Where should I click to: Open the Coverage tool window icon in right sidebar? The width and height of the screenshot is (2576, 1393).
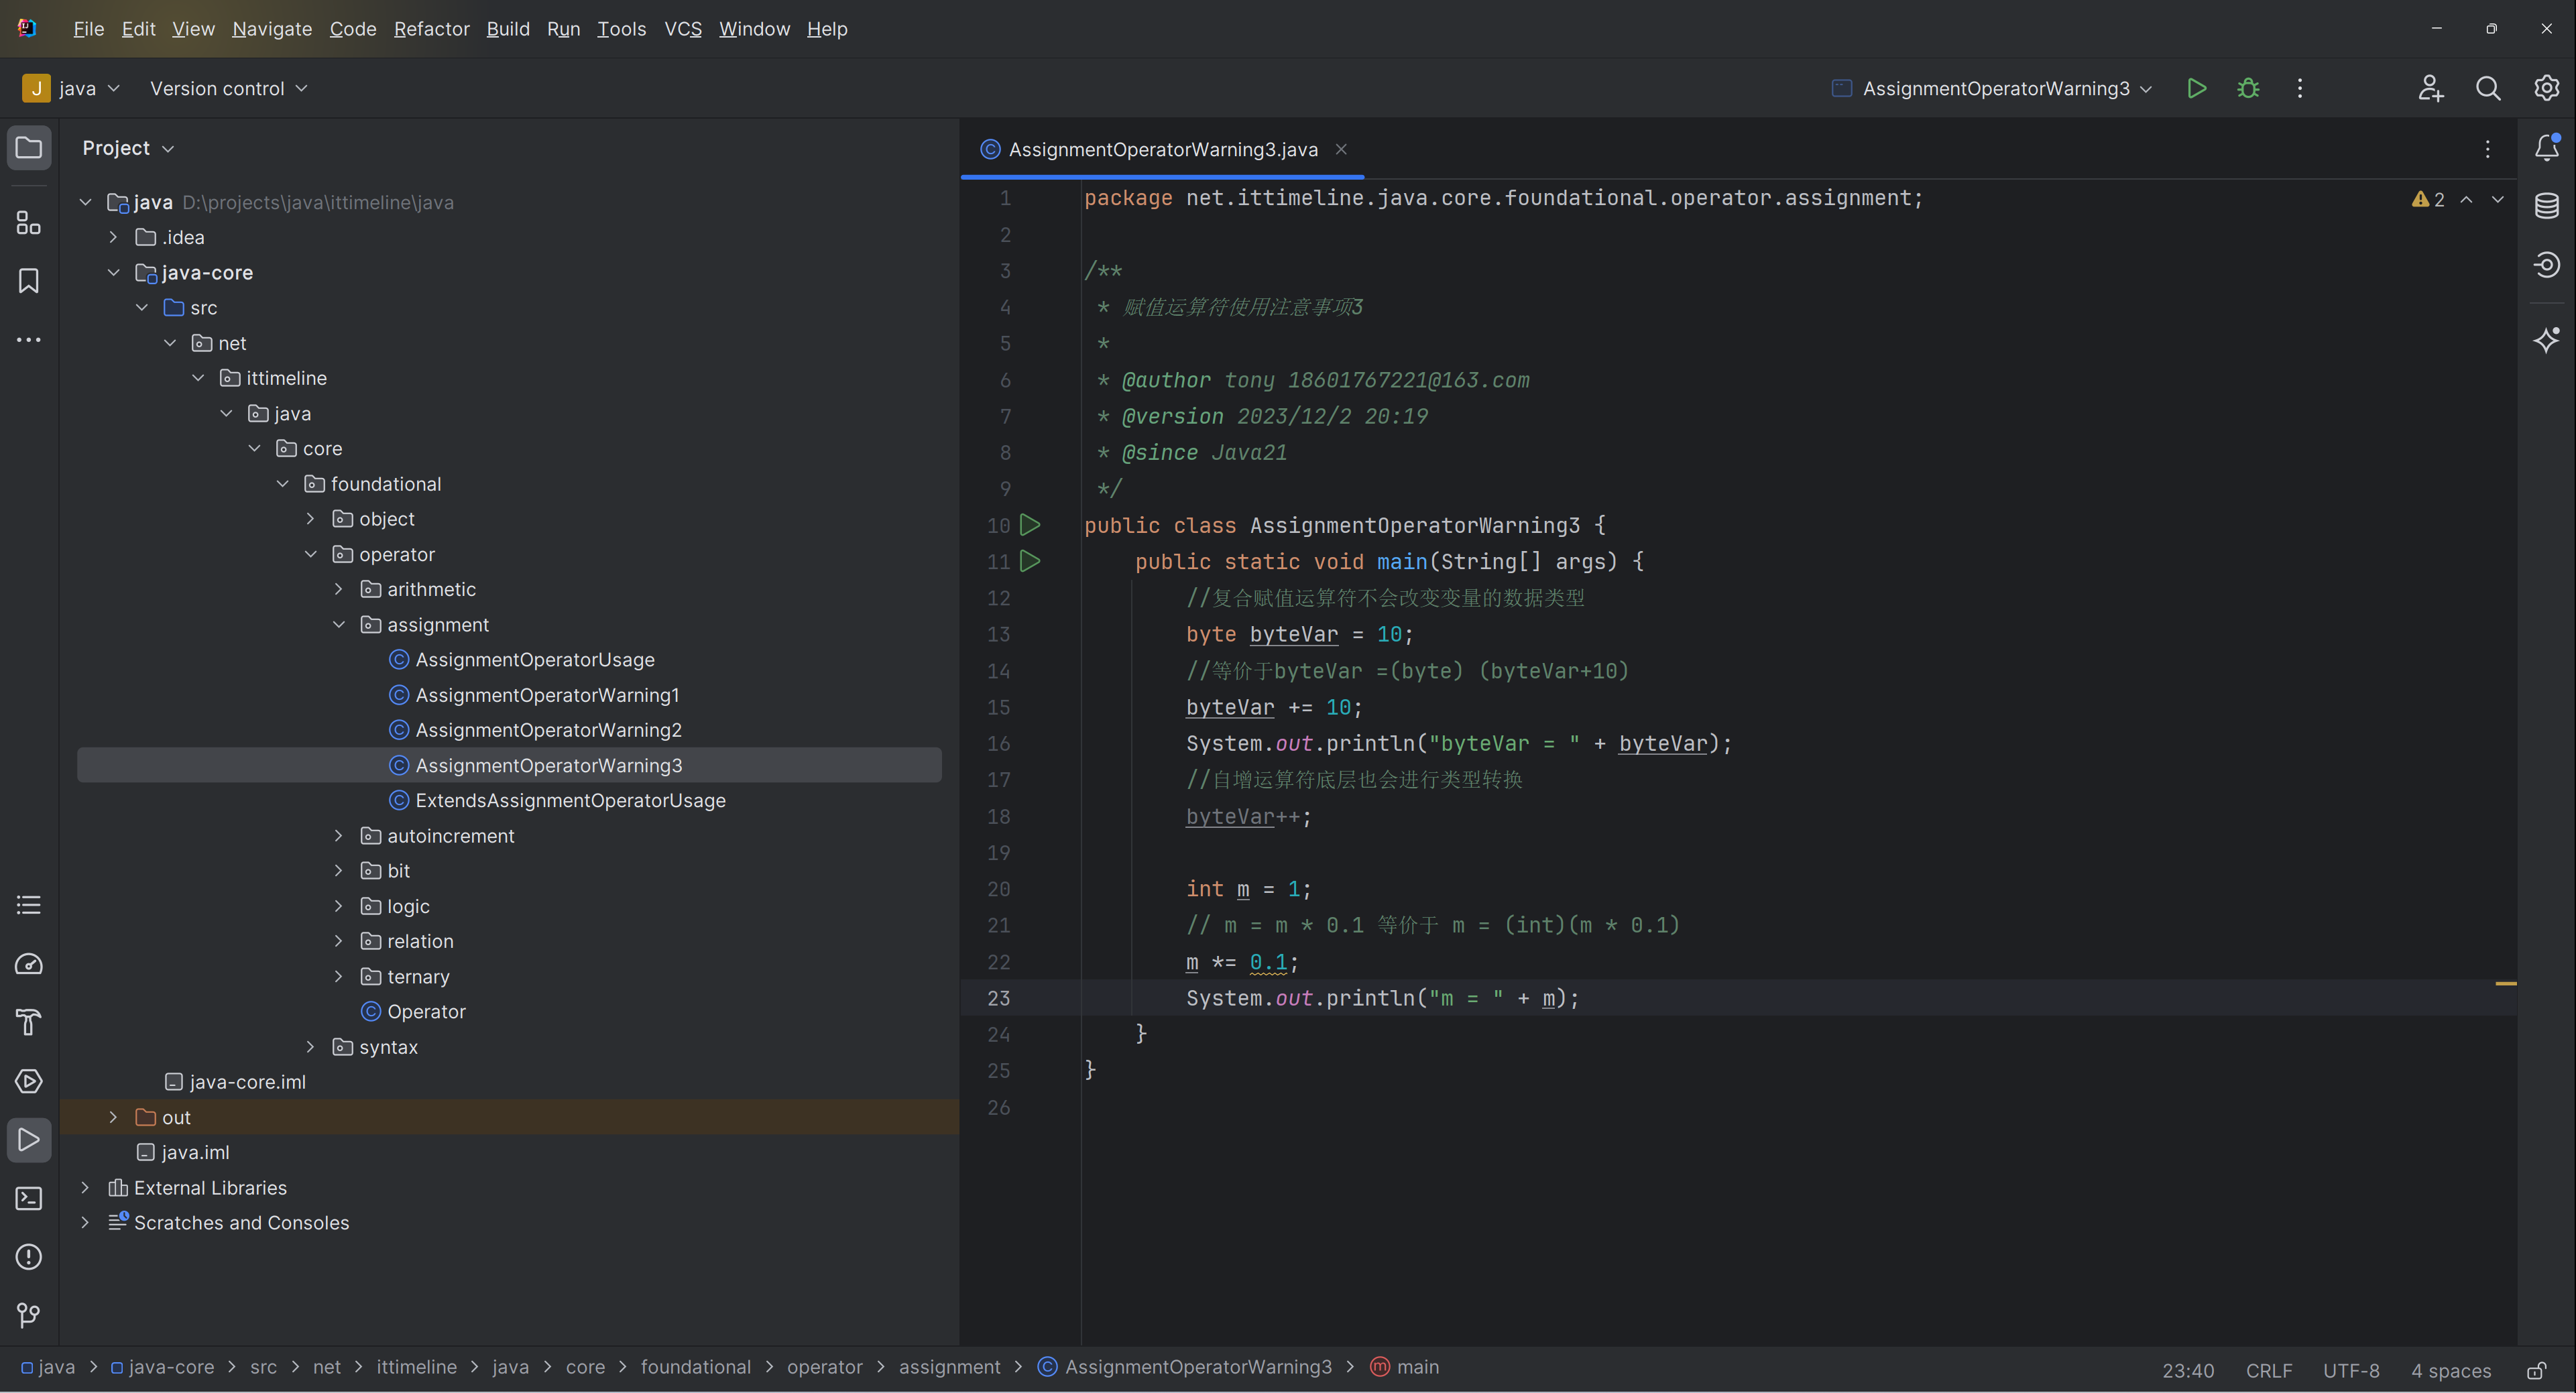[2546, 265]
